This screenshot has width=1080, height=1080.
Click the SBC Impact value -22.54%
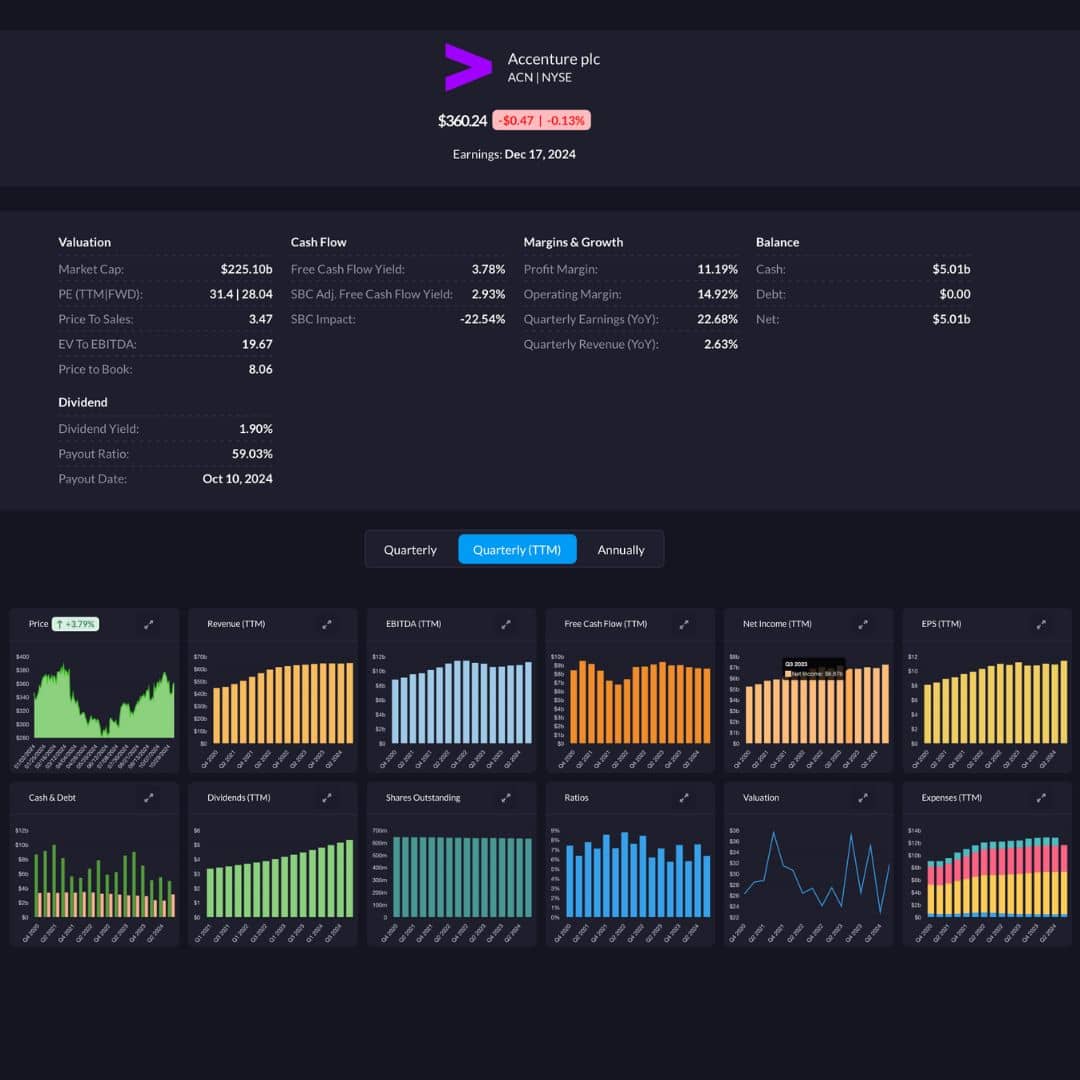pyautogui.click(x=483, y=319)
